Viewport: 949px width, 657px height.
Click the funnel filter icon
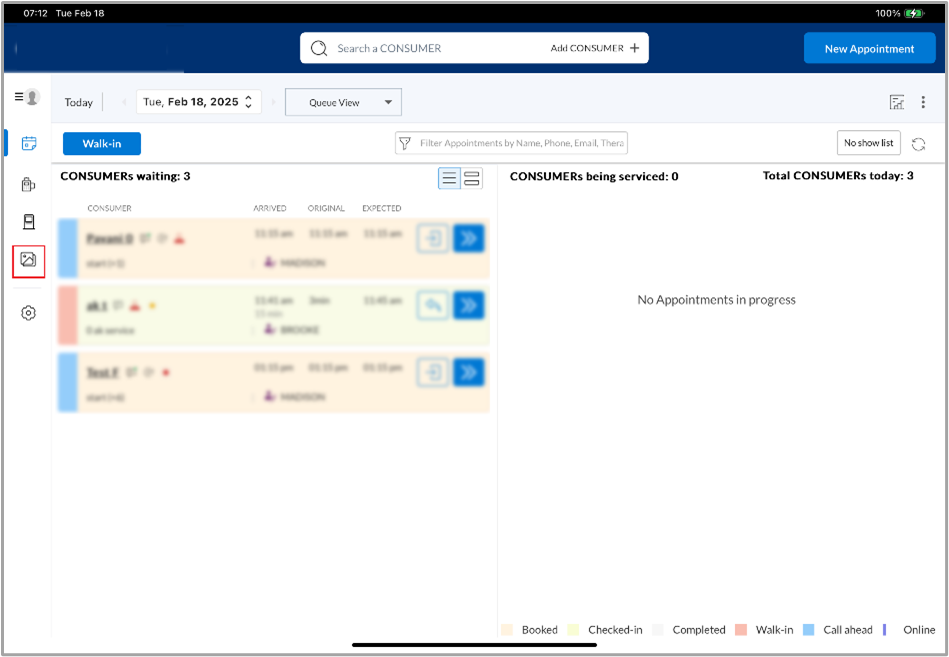[x=405, y=143]
